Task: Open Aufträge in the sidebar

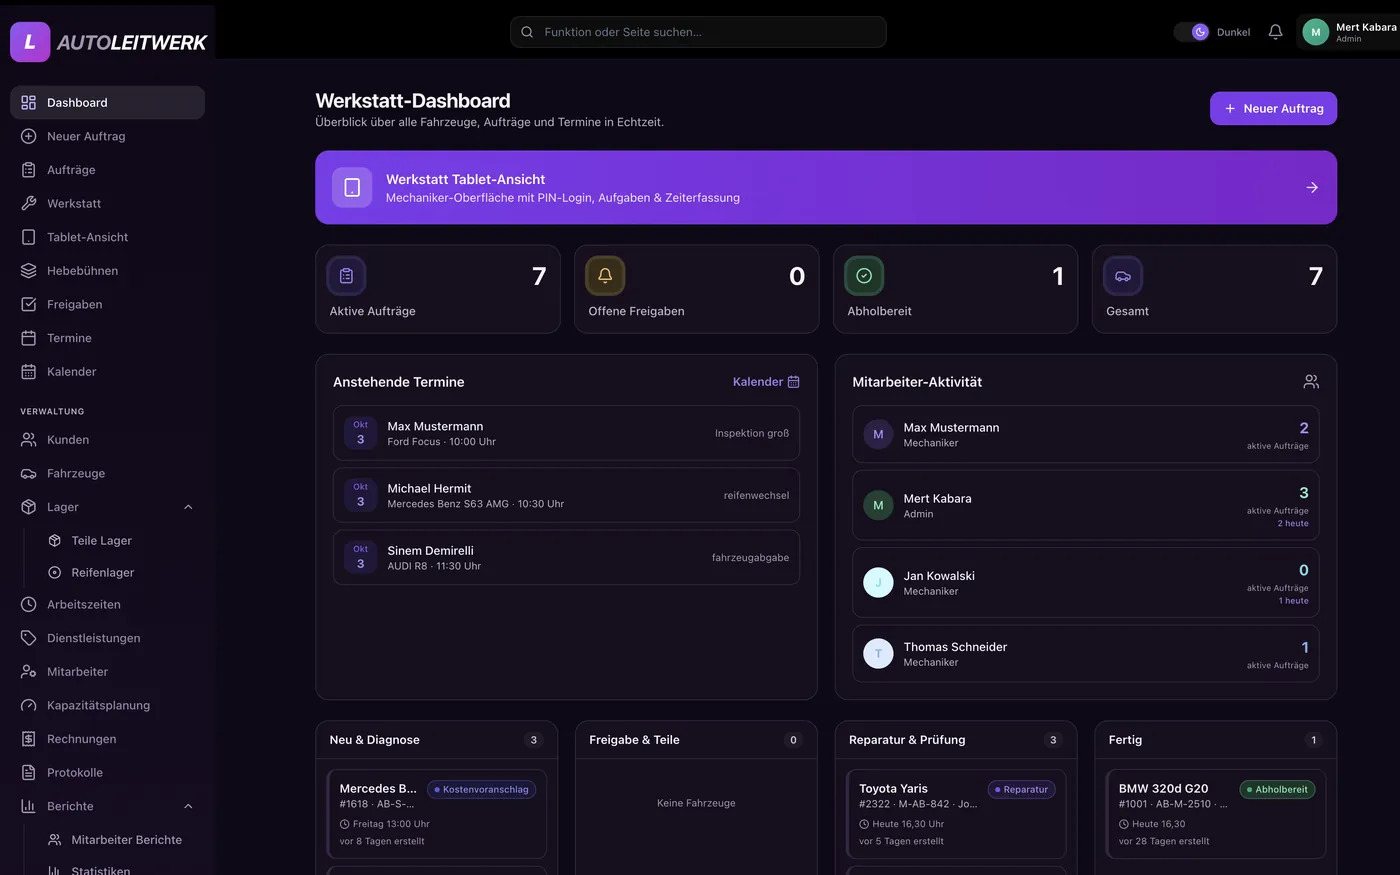Action: pos(107,170)
